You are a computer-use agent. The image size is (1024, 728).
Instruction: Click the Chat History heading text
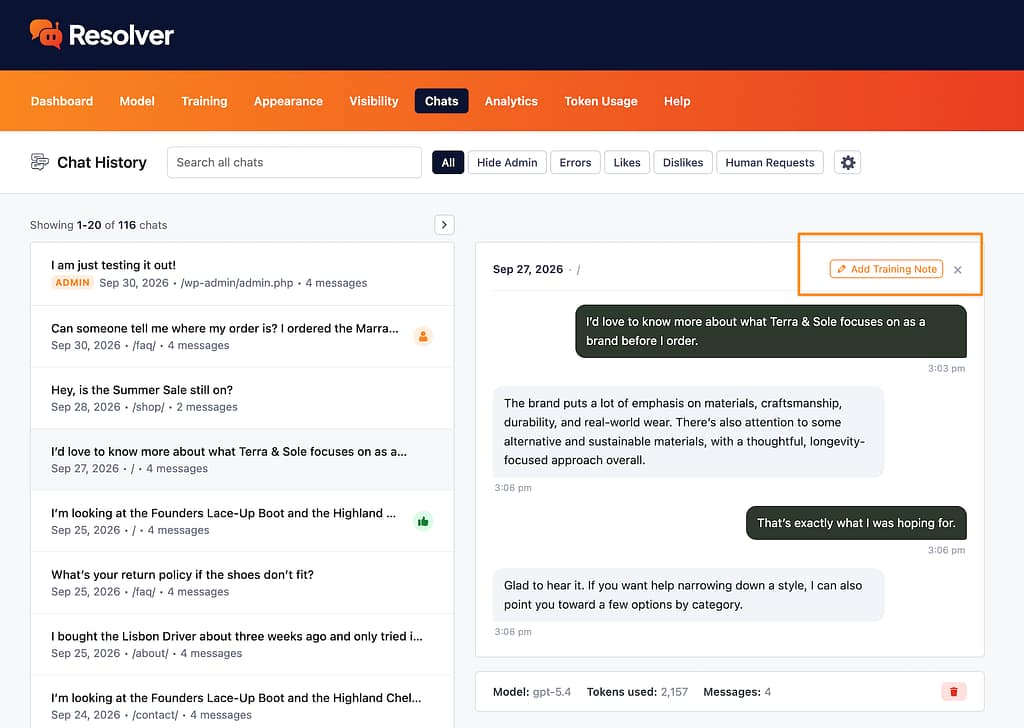coord(102,163)
